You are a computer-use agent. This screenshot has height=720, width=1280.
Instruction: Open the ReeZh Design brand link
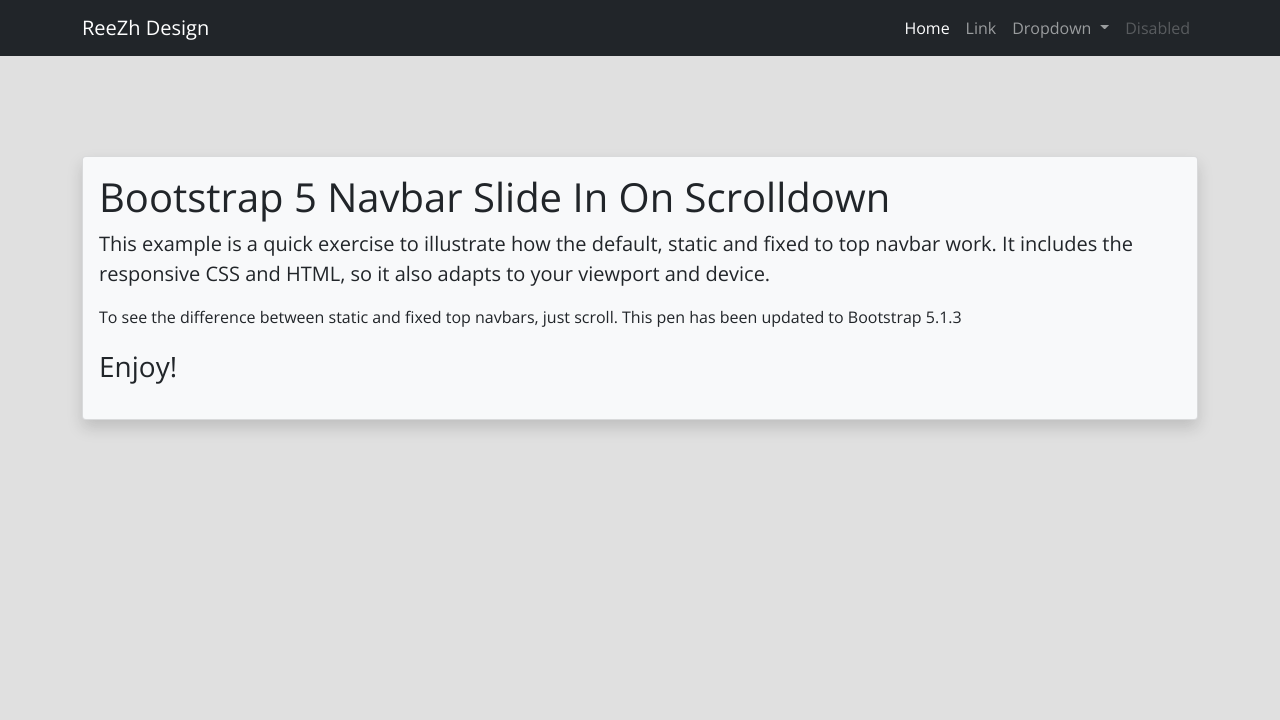tap(145, 28)
